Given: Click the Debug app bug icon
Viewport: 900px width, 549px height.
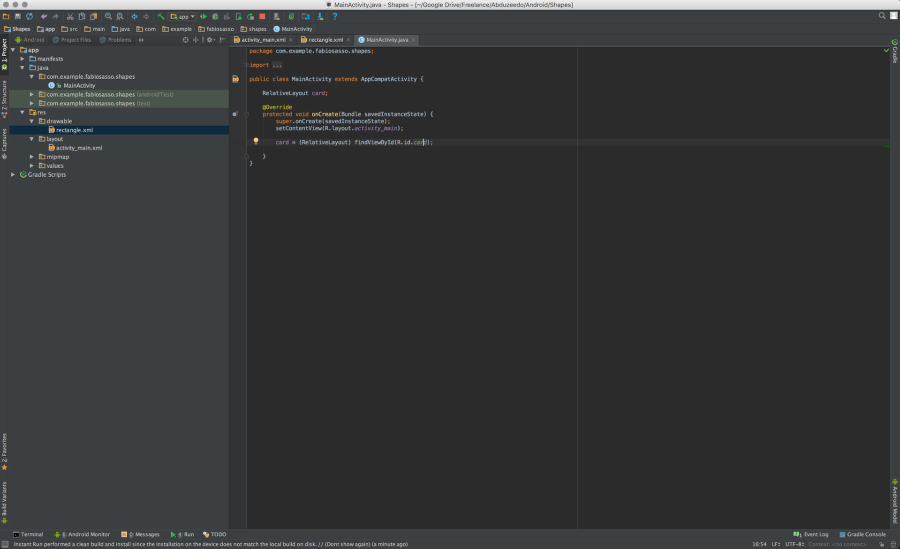Looking at the screenshot, I should click(215, 17).
